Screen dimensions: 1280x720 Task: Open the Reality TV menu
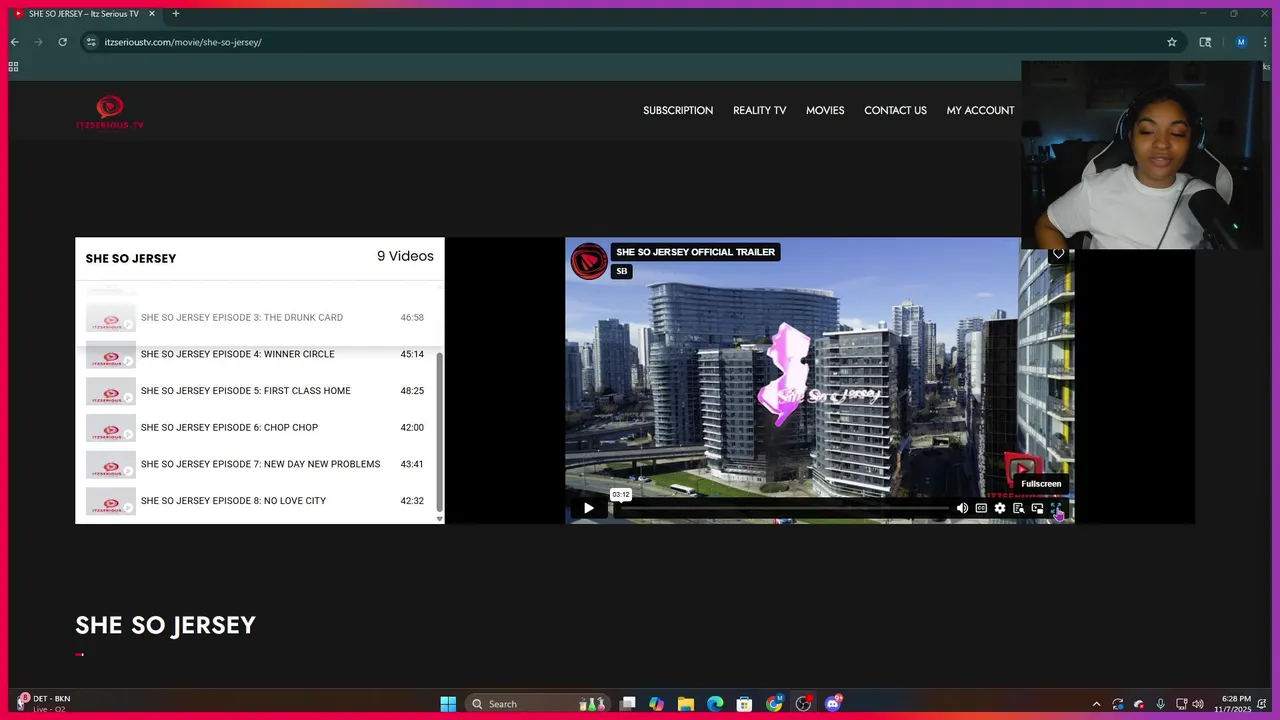[x=759, y=110]
